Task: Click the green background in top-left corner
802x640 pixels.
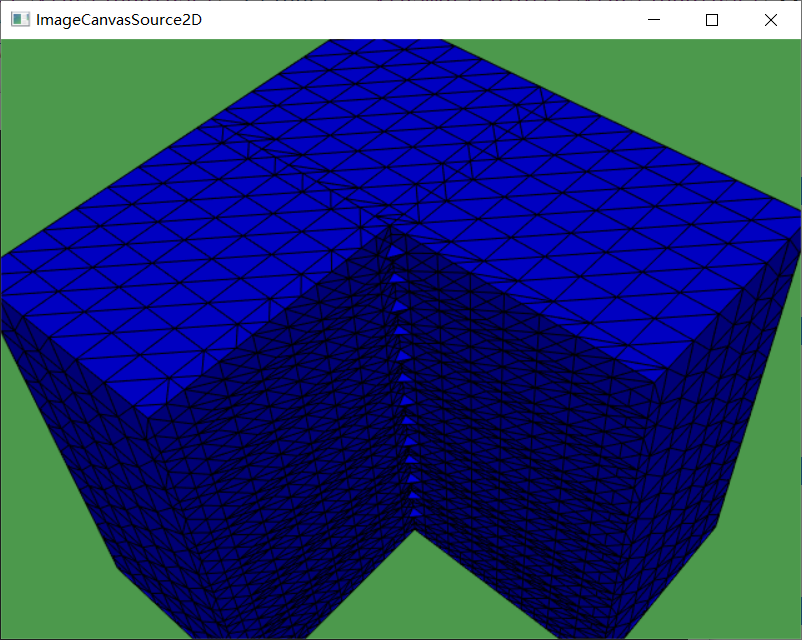Action: 100,100
